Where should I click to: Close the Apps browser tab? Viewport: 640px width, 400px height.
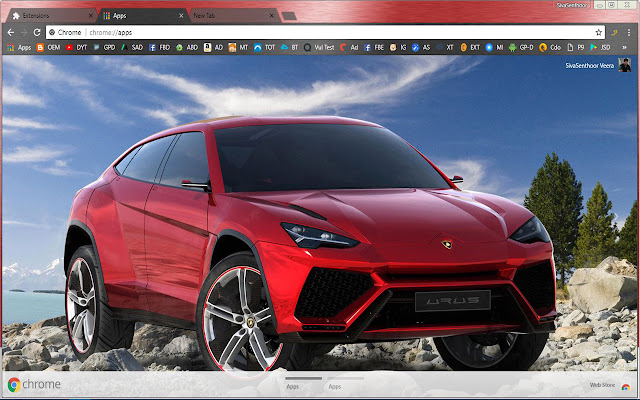[181, 16]
